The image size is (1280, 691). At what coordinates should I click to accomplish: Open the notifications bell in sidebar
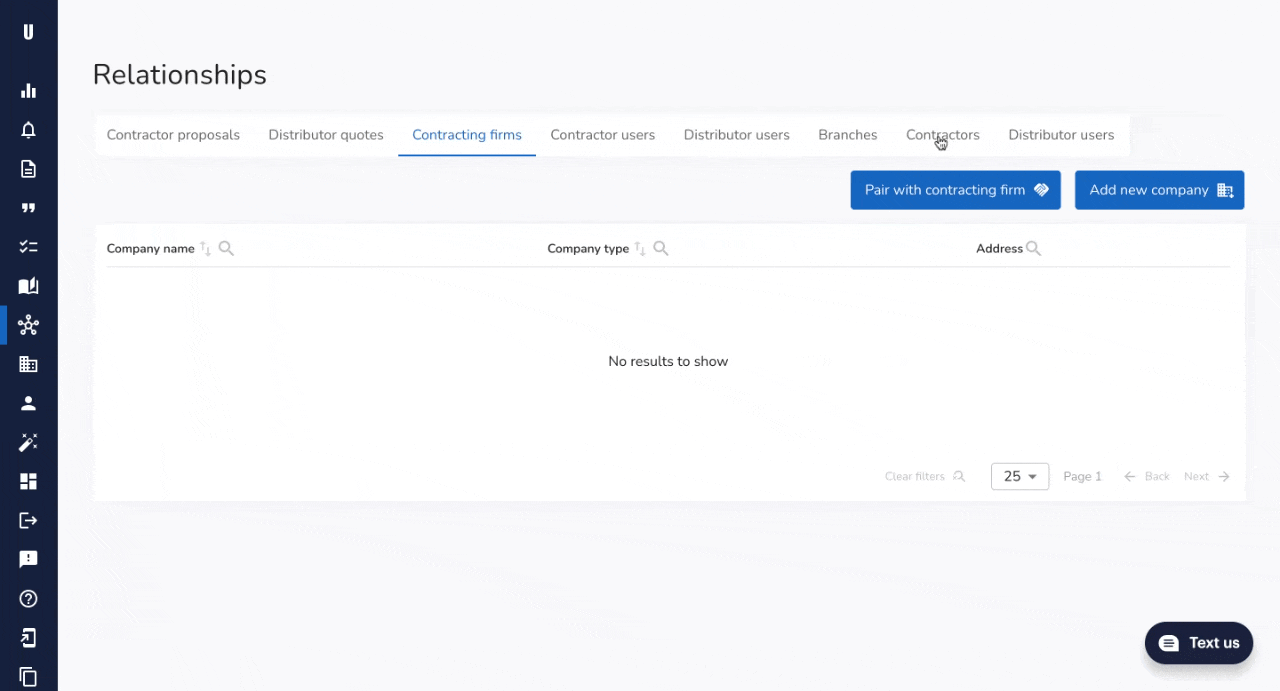pos(28,130)
